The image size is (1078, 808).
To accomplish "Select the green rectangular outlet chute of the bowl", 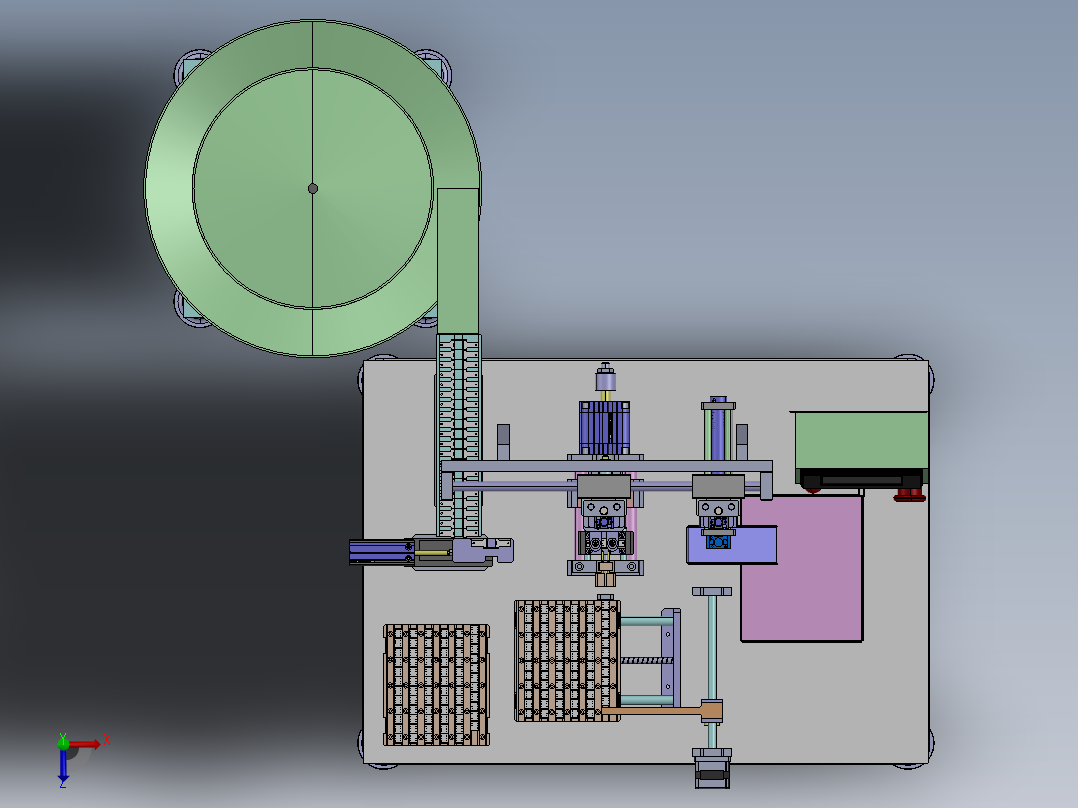I will coord(458,261).
